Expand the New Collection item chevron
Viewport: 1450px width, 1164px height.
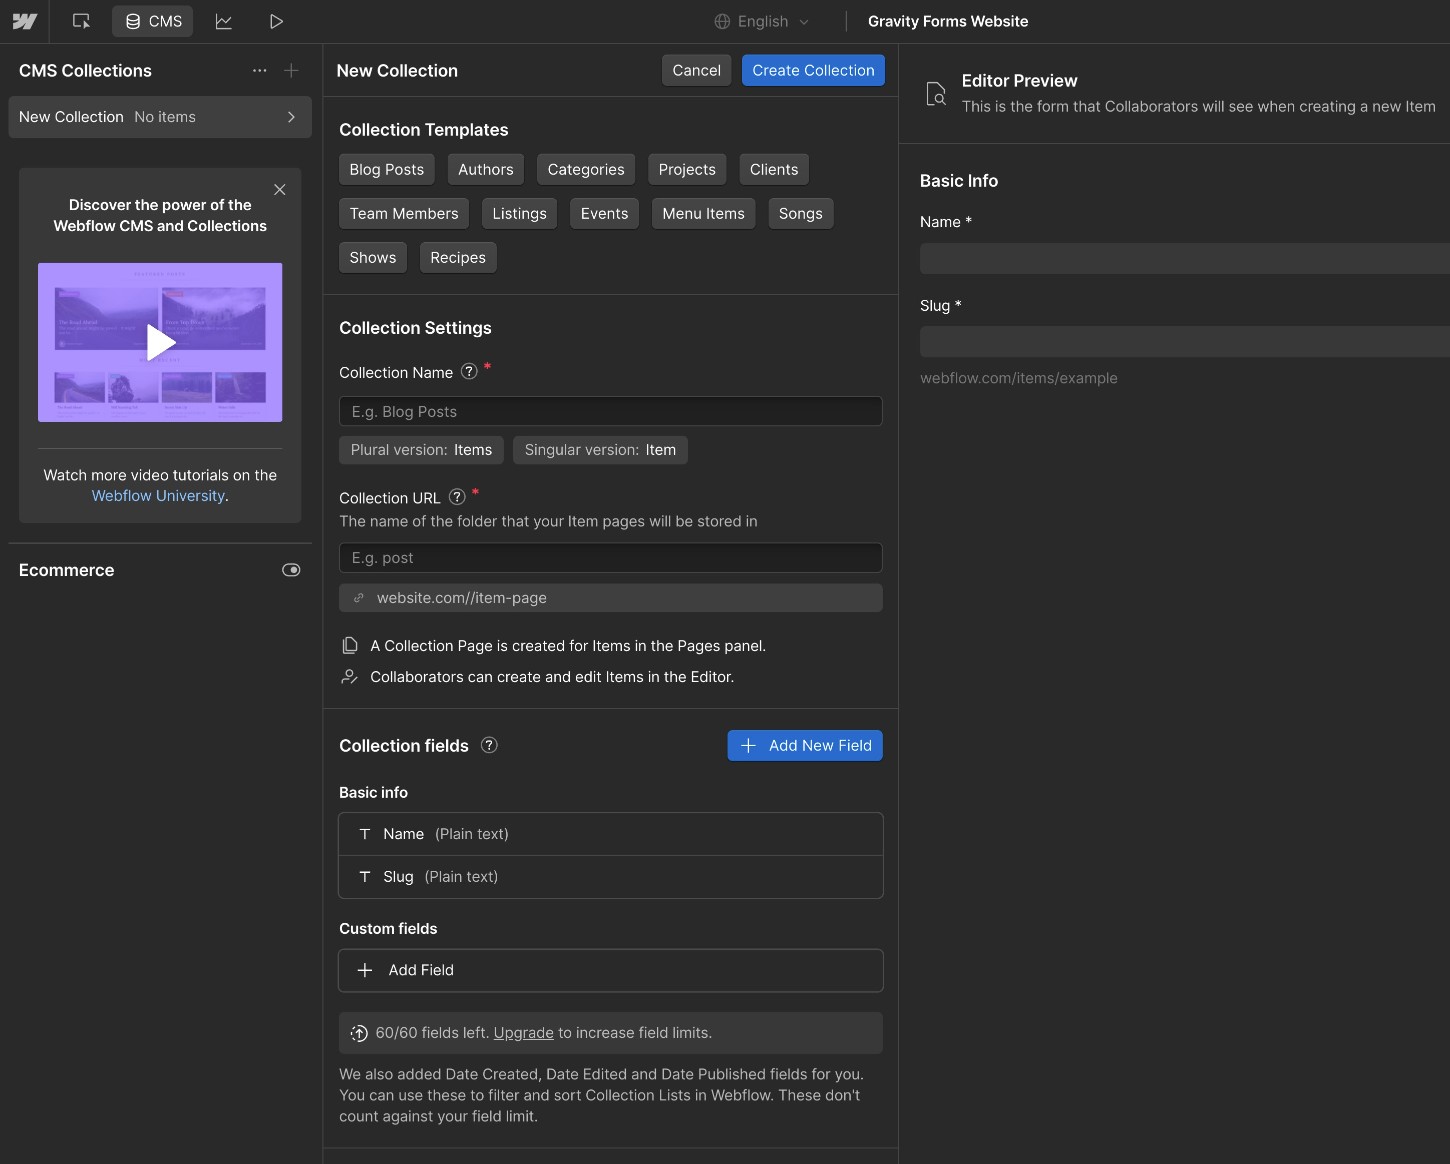point(291,117)
